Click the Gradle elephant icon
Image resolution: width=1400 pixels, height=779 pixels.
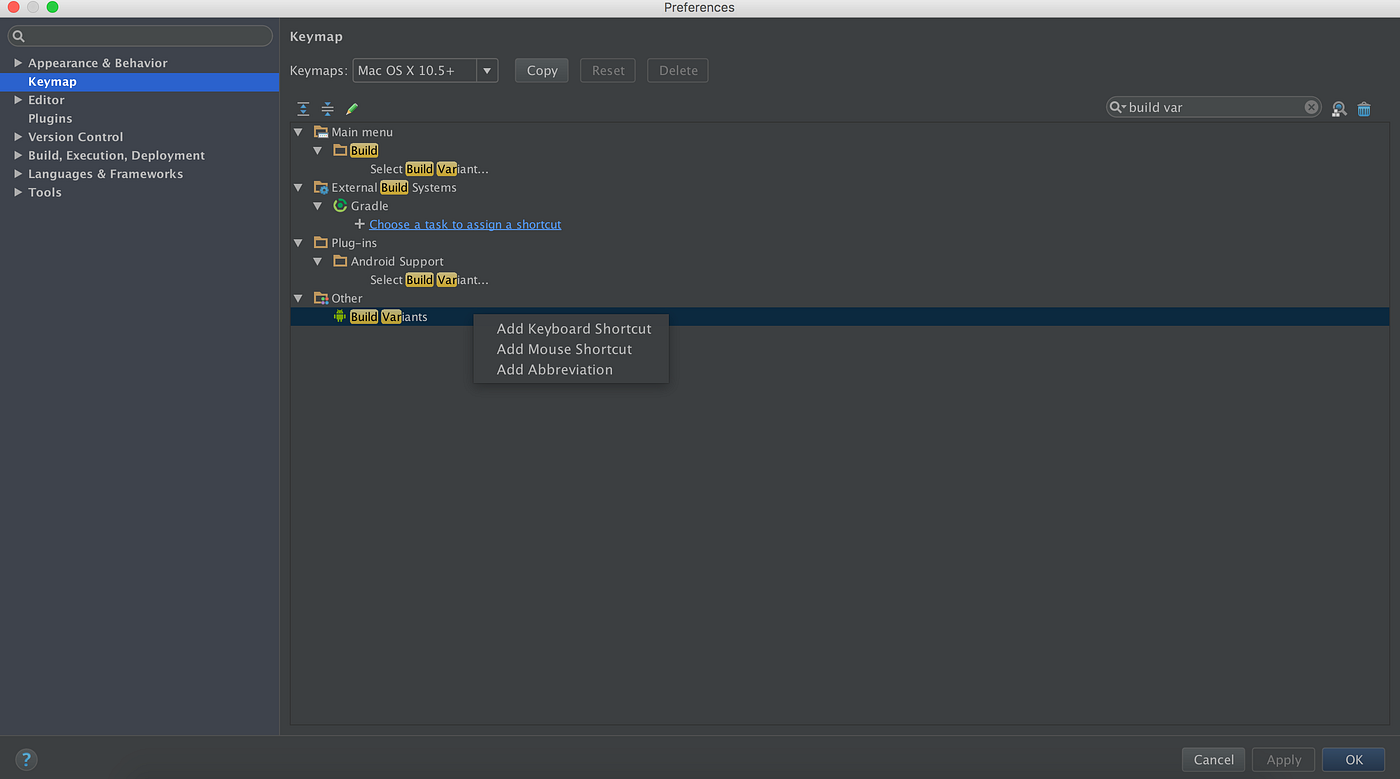point(339,205)
